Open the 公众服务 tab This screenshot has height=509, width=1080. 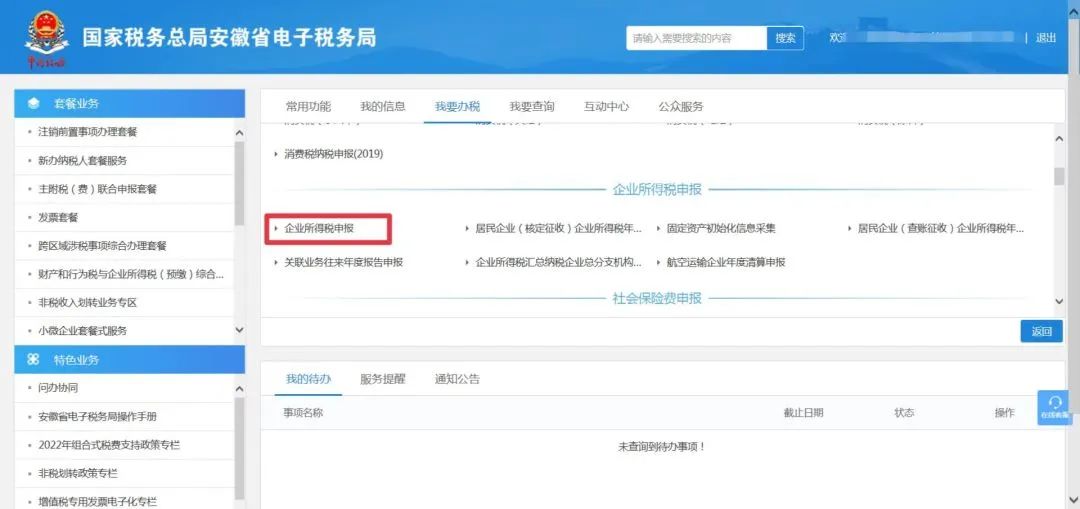[x=681, y=107]
